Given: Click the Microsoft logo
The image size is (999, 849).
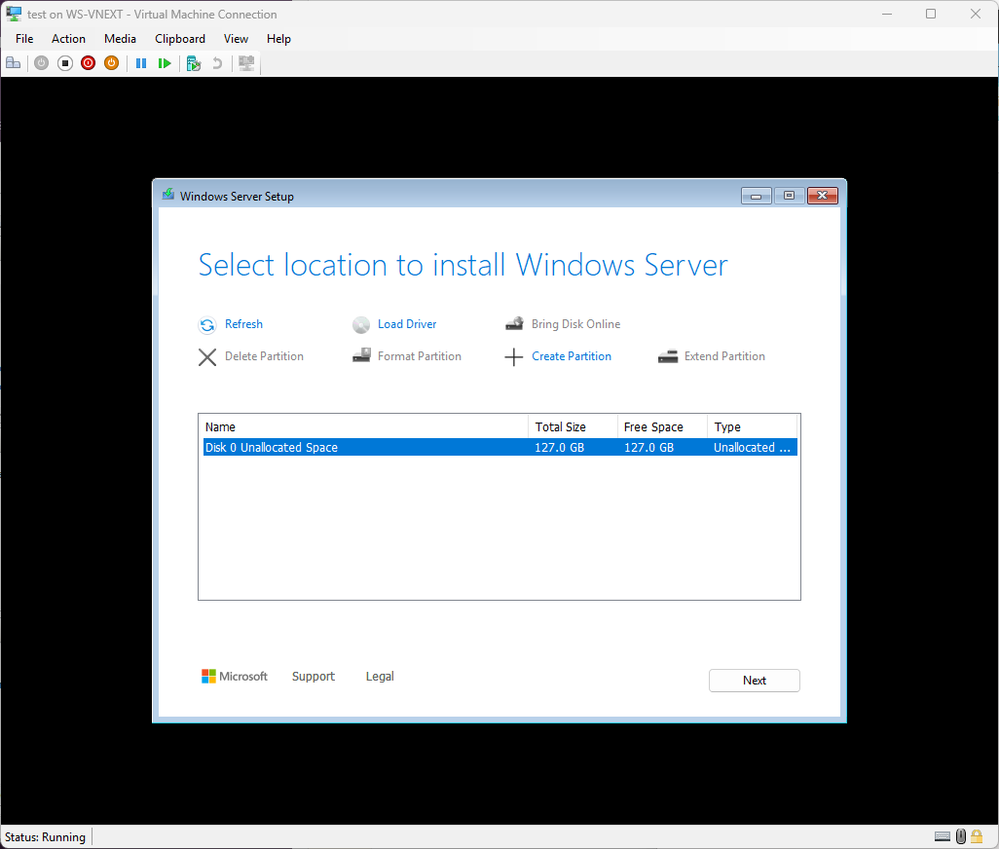Looking at the screenshot, I should pyautogui.click(x=234, y=676).
